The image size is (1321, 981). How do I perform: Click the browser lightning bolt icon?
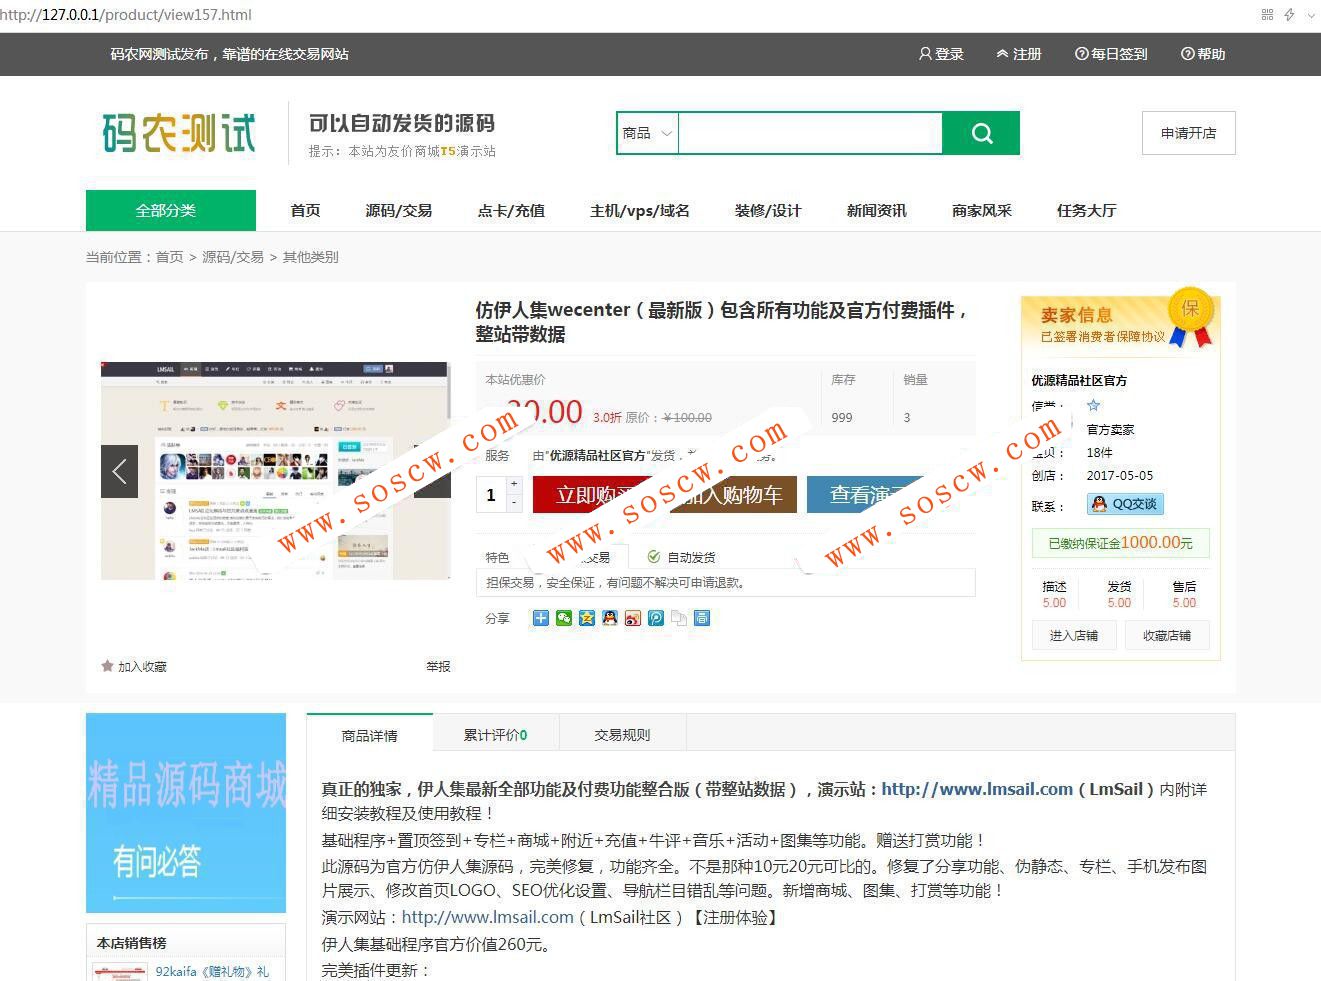click(1290, 15)
